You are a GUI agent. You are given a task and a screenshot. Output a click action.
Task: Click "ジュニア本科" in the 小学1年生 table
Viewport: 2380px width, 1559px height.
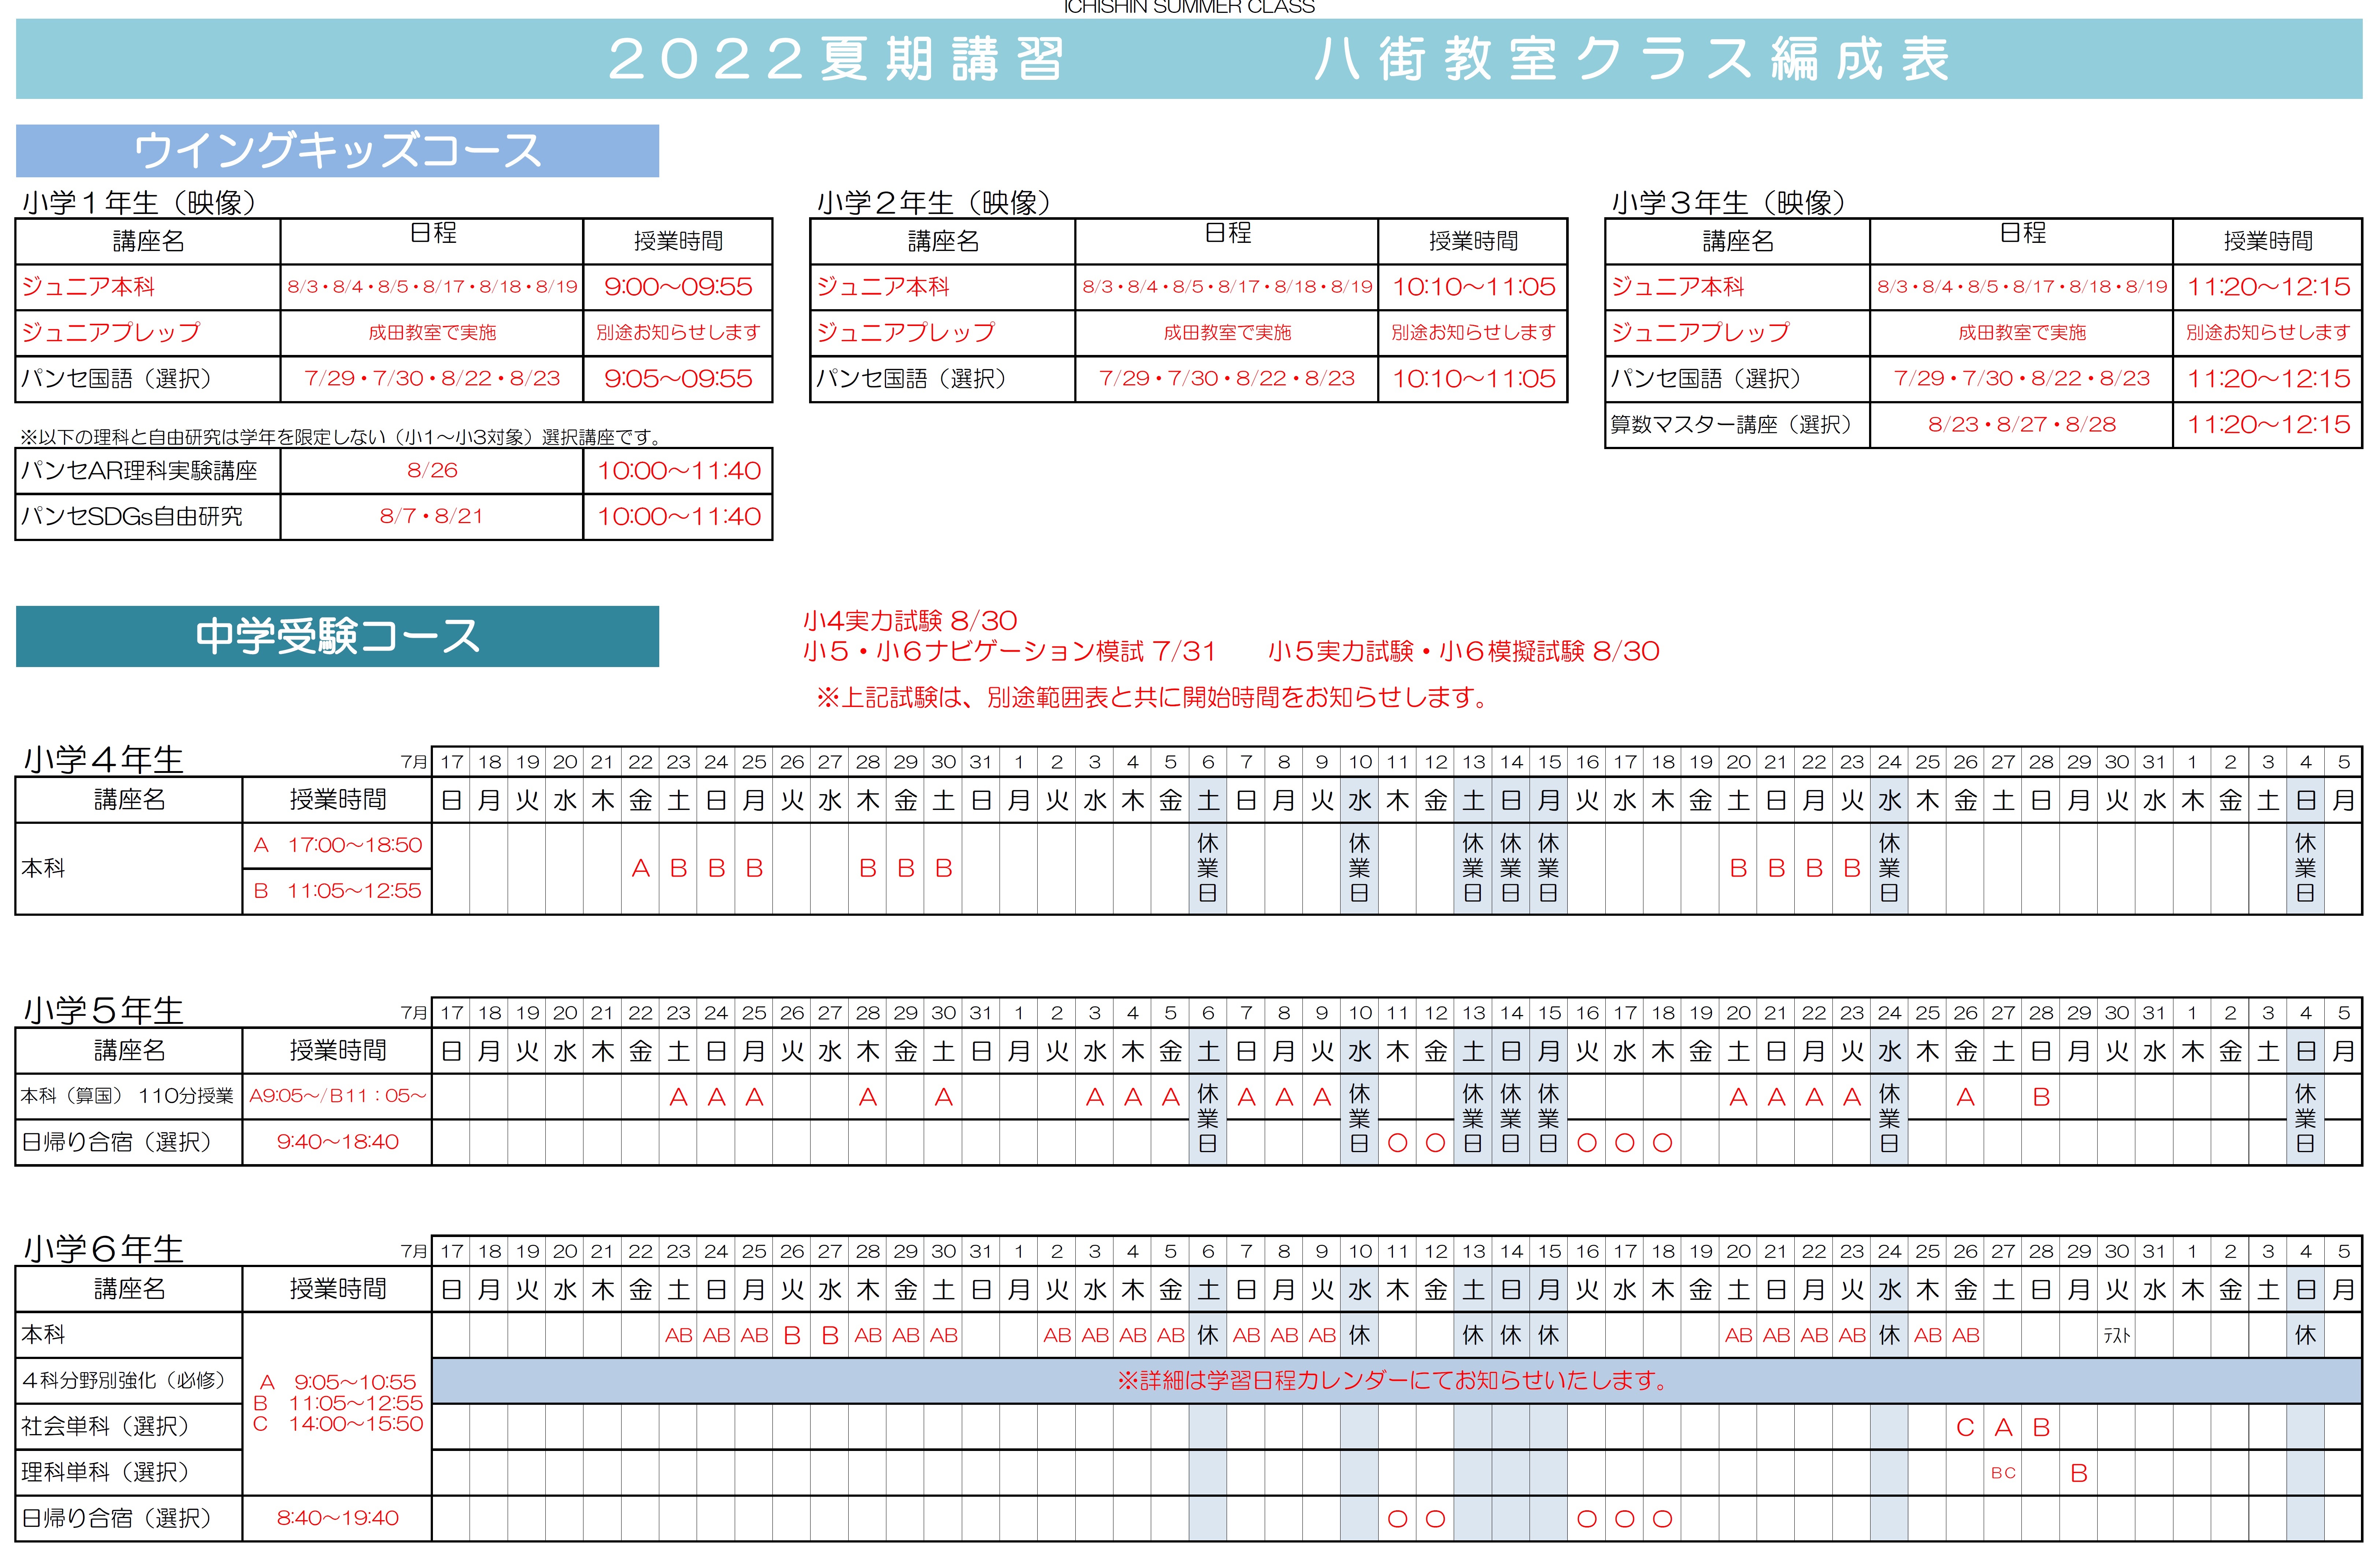(x=88, y=287)
